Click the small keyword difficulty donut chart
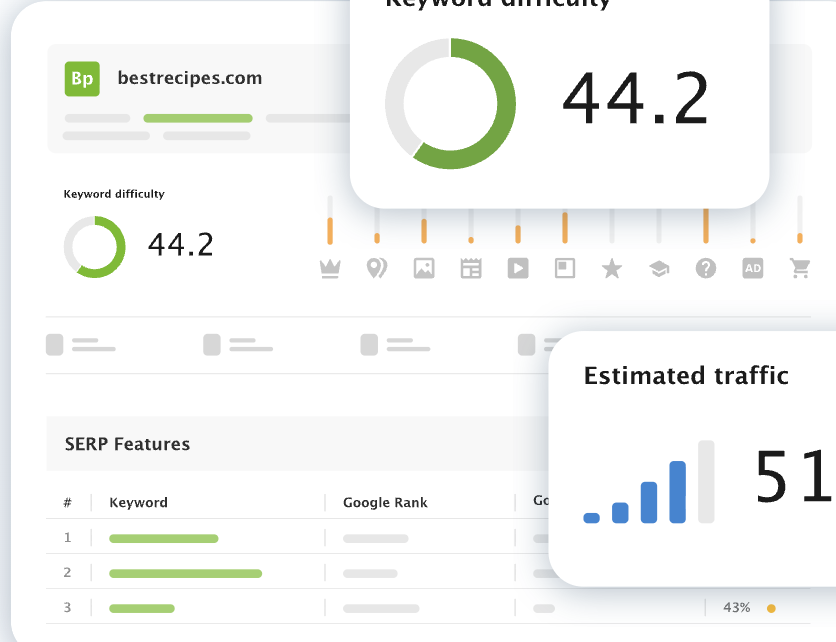 tap(95, 246)
